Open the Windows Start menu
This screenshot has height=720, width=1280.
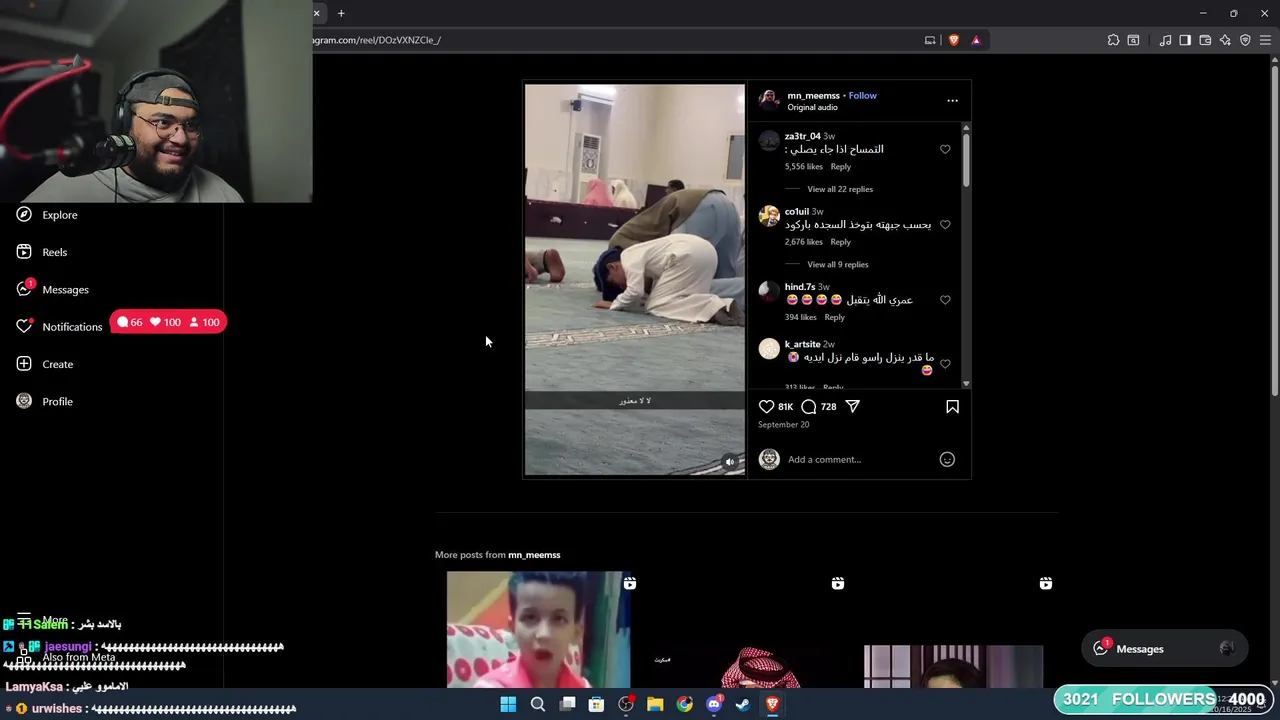[x=508, y=704]
